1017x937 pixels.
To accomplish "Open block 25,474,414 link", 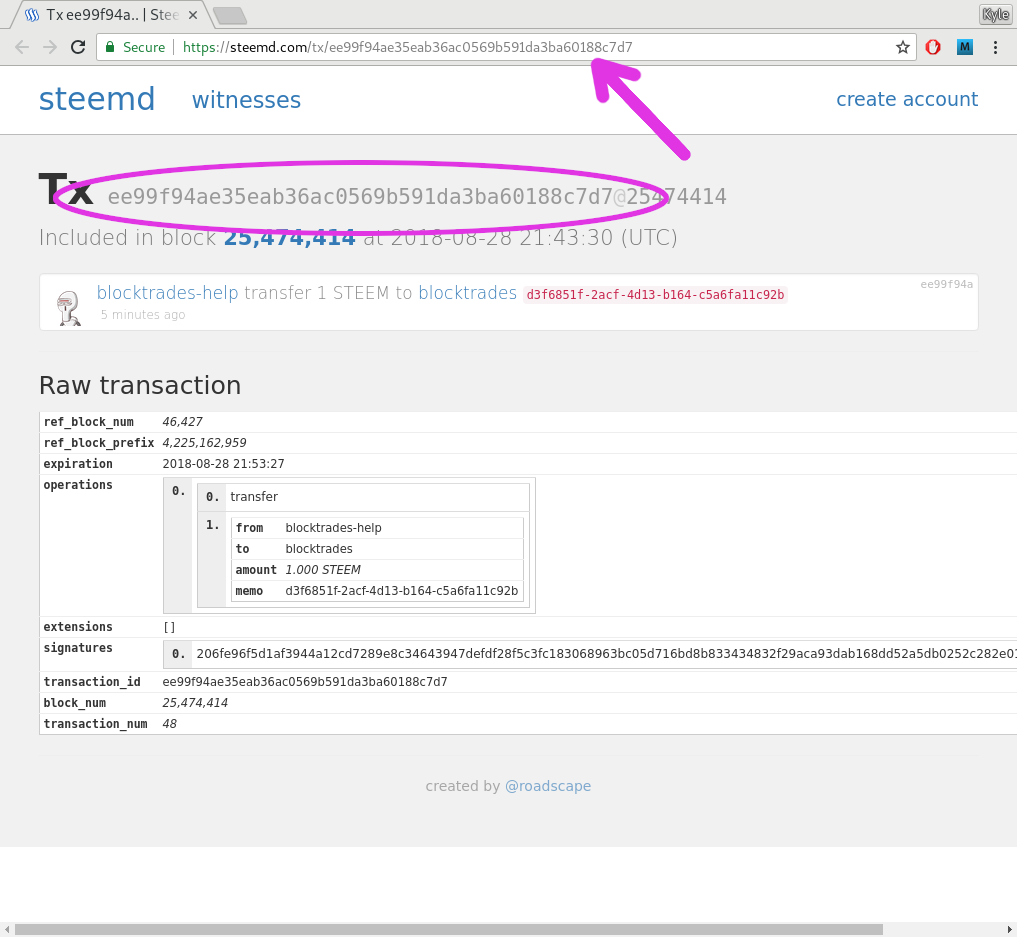I will (x=289, y=237).
